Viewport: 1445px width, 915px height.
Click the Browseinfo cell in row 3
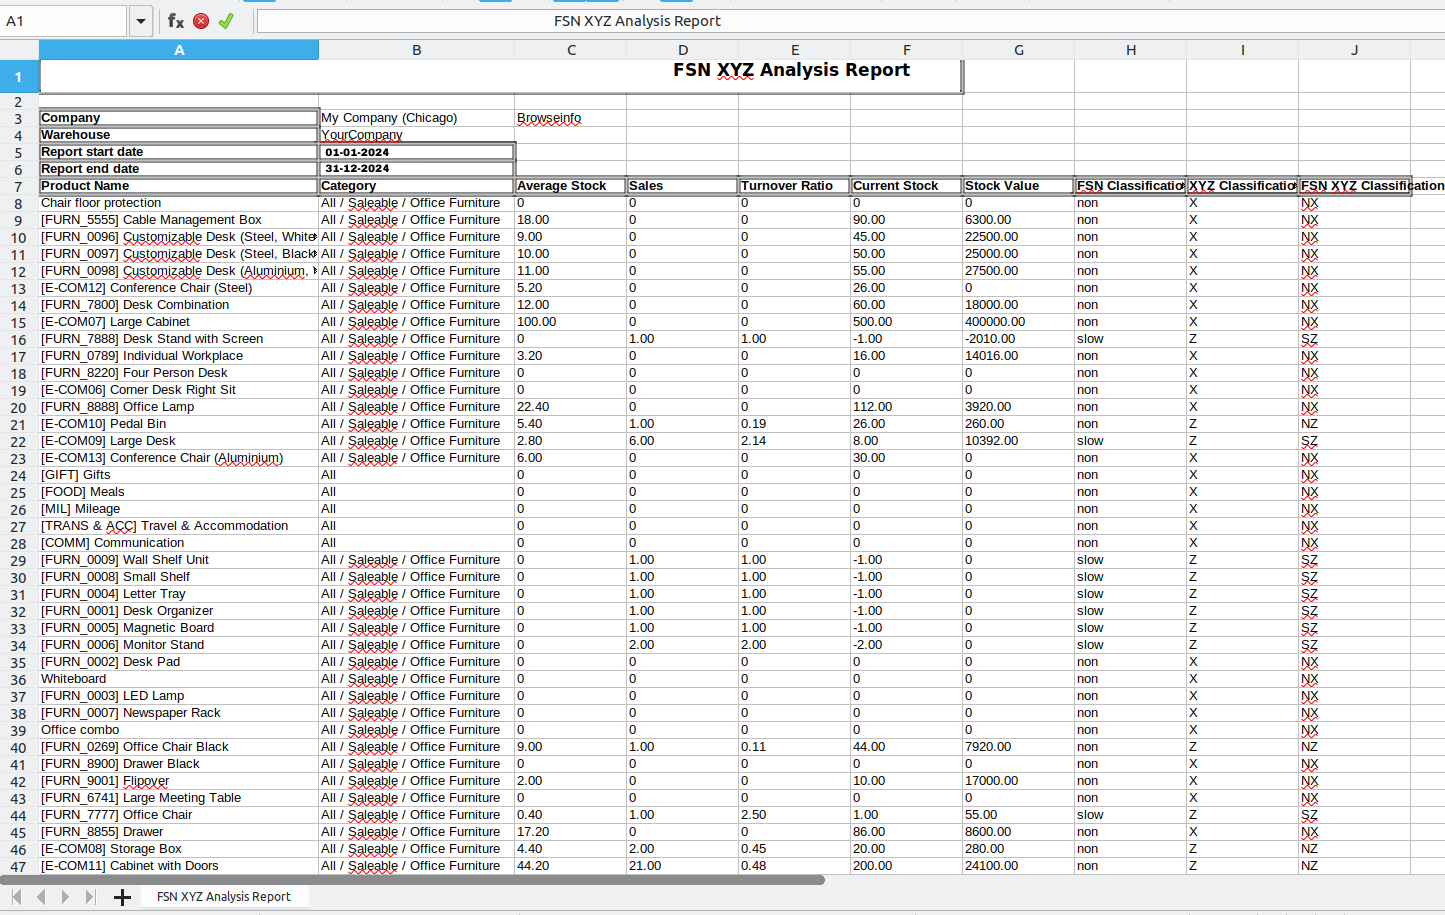(570, 118)
